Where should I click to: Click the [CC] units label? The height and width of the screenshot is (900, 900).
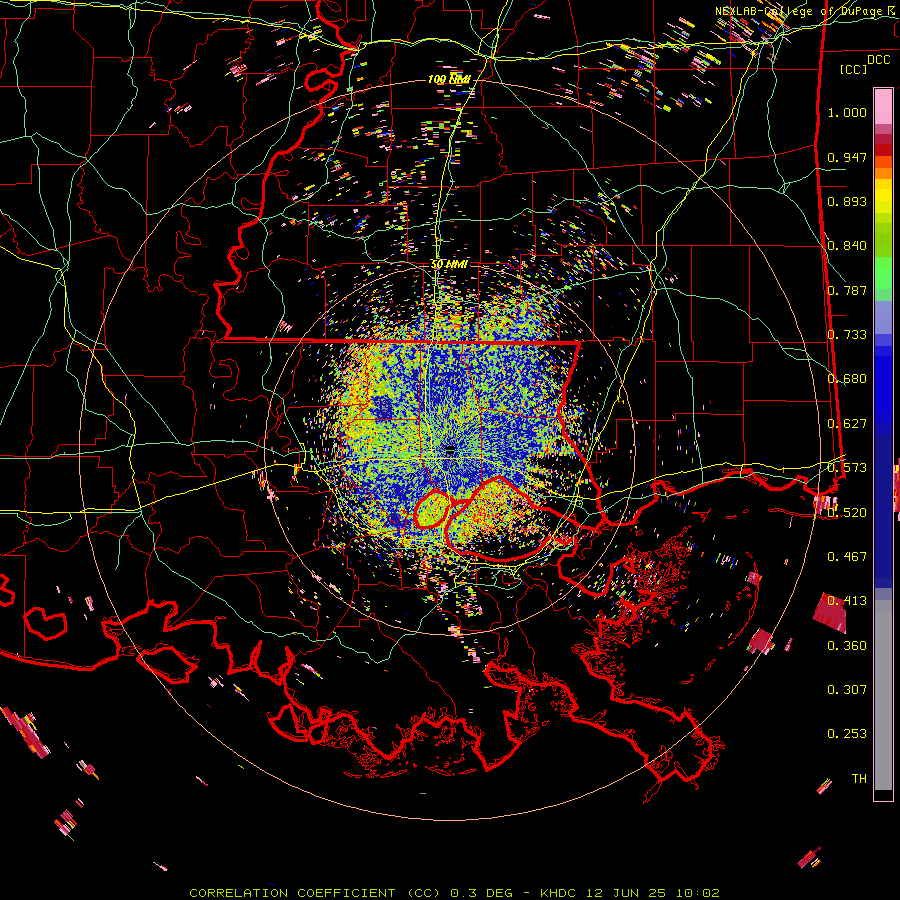pos(853,69)
